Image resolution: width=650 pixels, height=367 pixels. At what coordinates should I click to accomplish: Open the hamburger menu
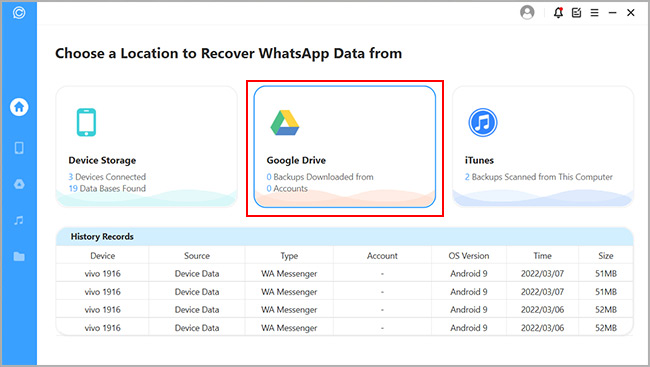point(594,13)
